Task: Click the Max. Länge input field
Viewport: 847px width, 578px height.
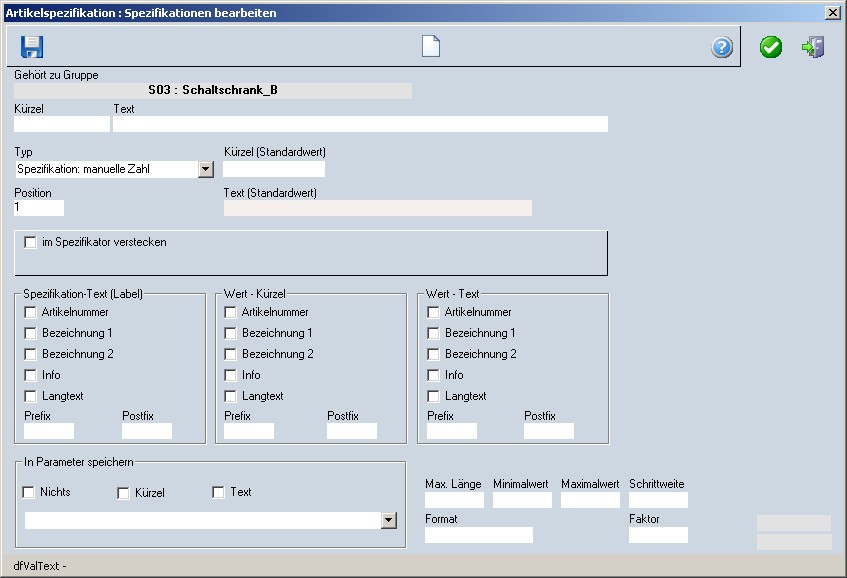Action: [454, 500]
